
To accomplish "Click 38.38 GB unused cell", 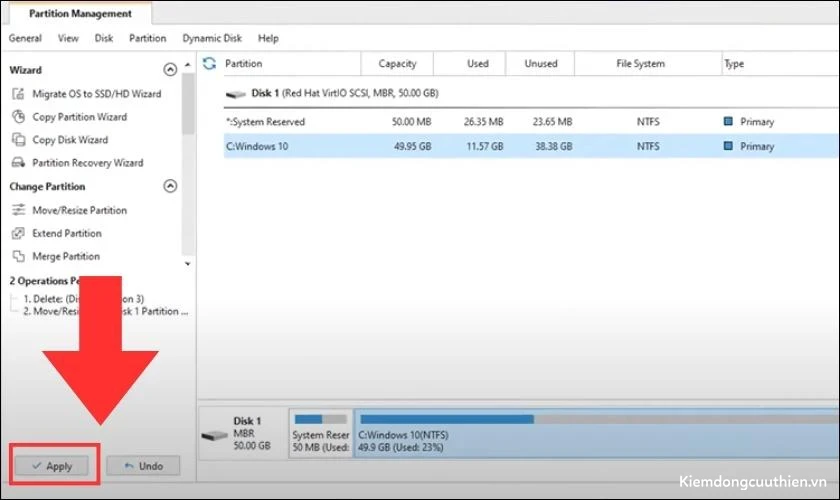I will click(x=553, y=146).
